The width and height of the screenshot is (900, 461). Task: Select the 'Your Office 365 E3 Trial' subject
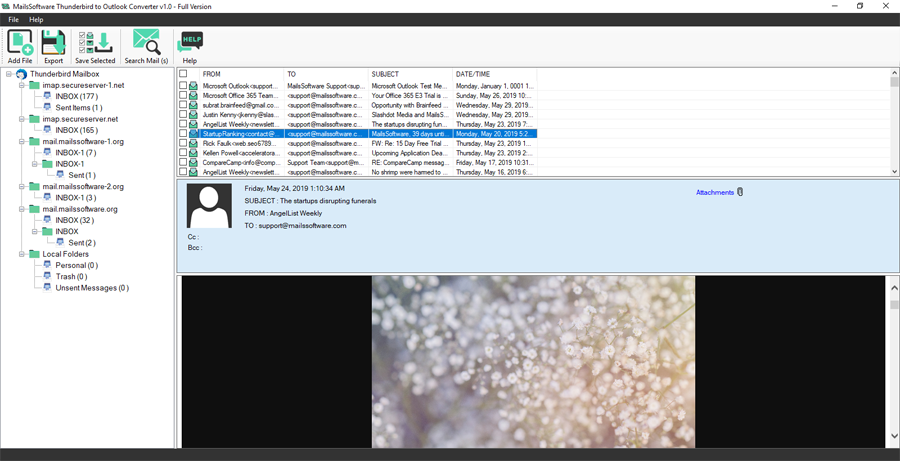click(410, 95)
